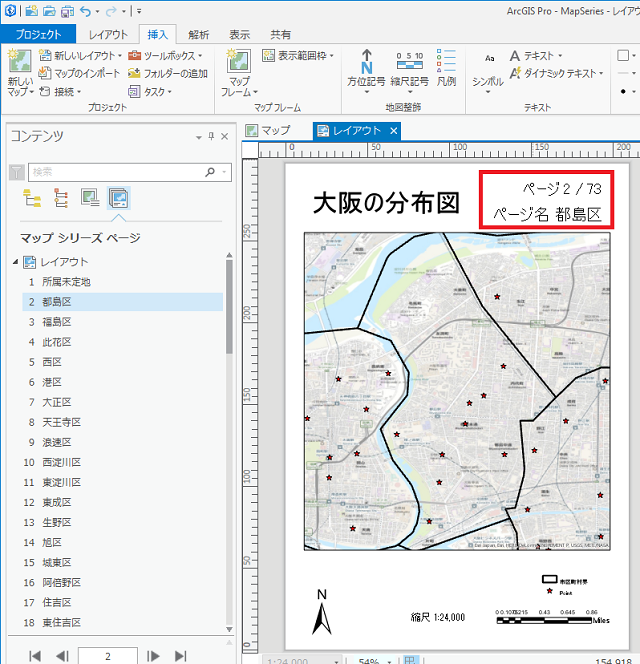Click the 縮尺 1:24,000 text on layout
Screen dimensions: 640x664
438,617
